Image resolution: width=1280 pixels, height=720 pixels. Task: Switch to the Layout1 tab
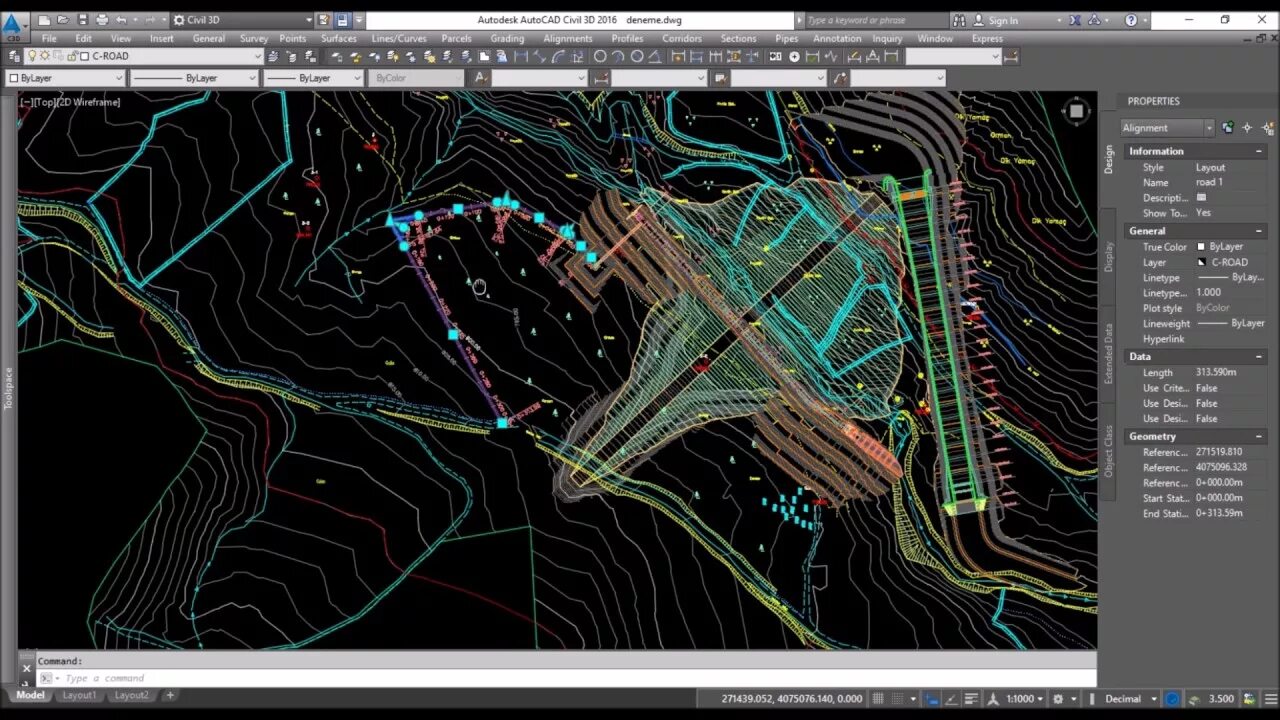point(79,696)
